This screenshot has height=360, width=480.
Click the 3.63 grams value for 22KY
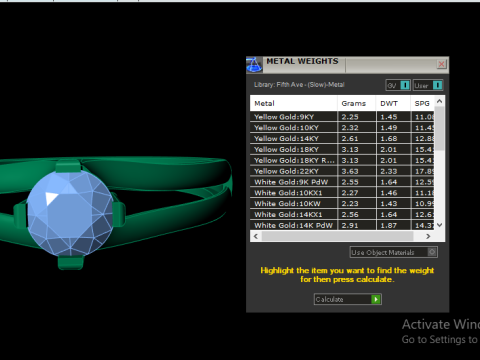(x=350, y=171)
